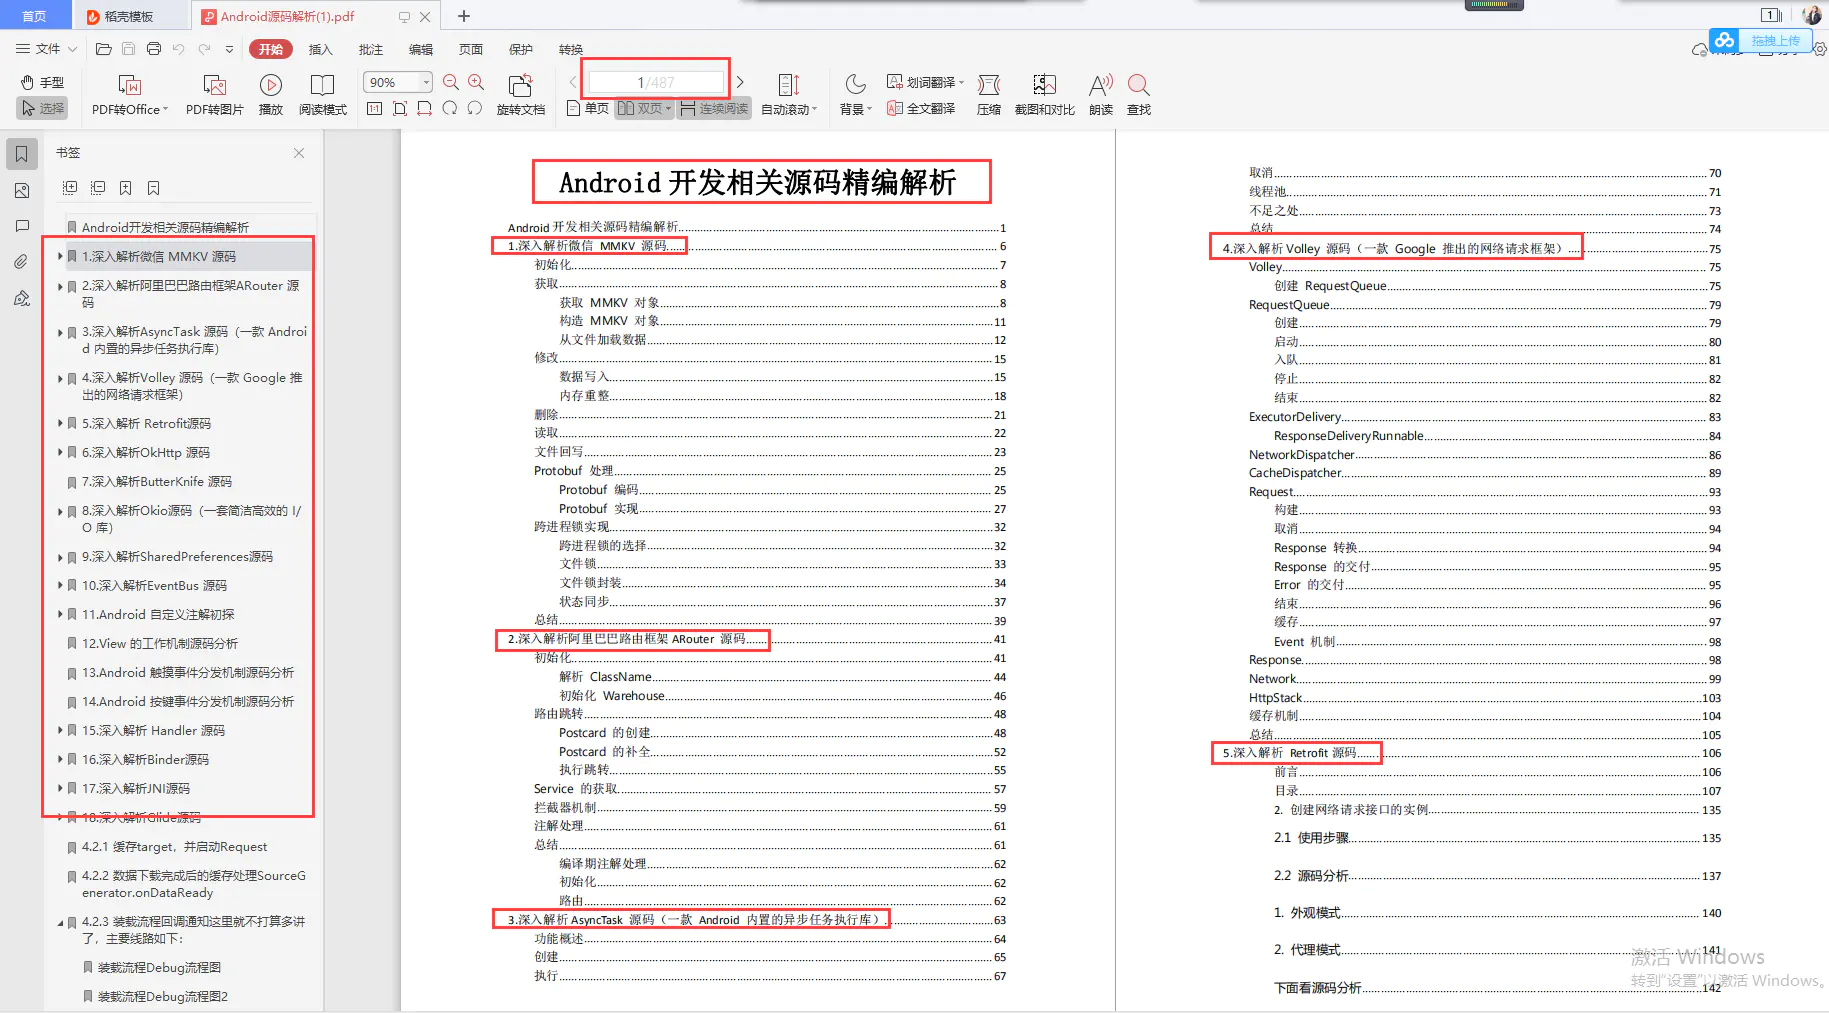Click the 旋转文档 rotate document tool
Image resolution: width=1829 pixels, height=1013 pixels.
(521, 95)
